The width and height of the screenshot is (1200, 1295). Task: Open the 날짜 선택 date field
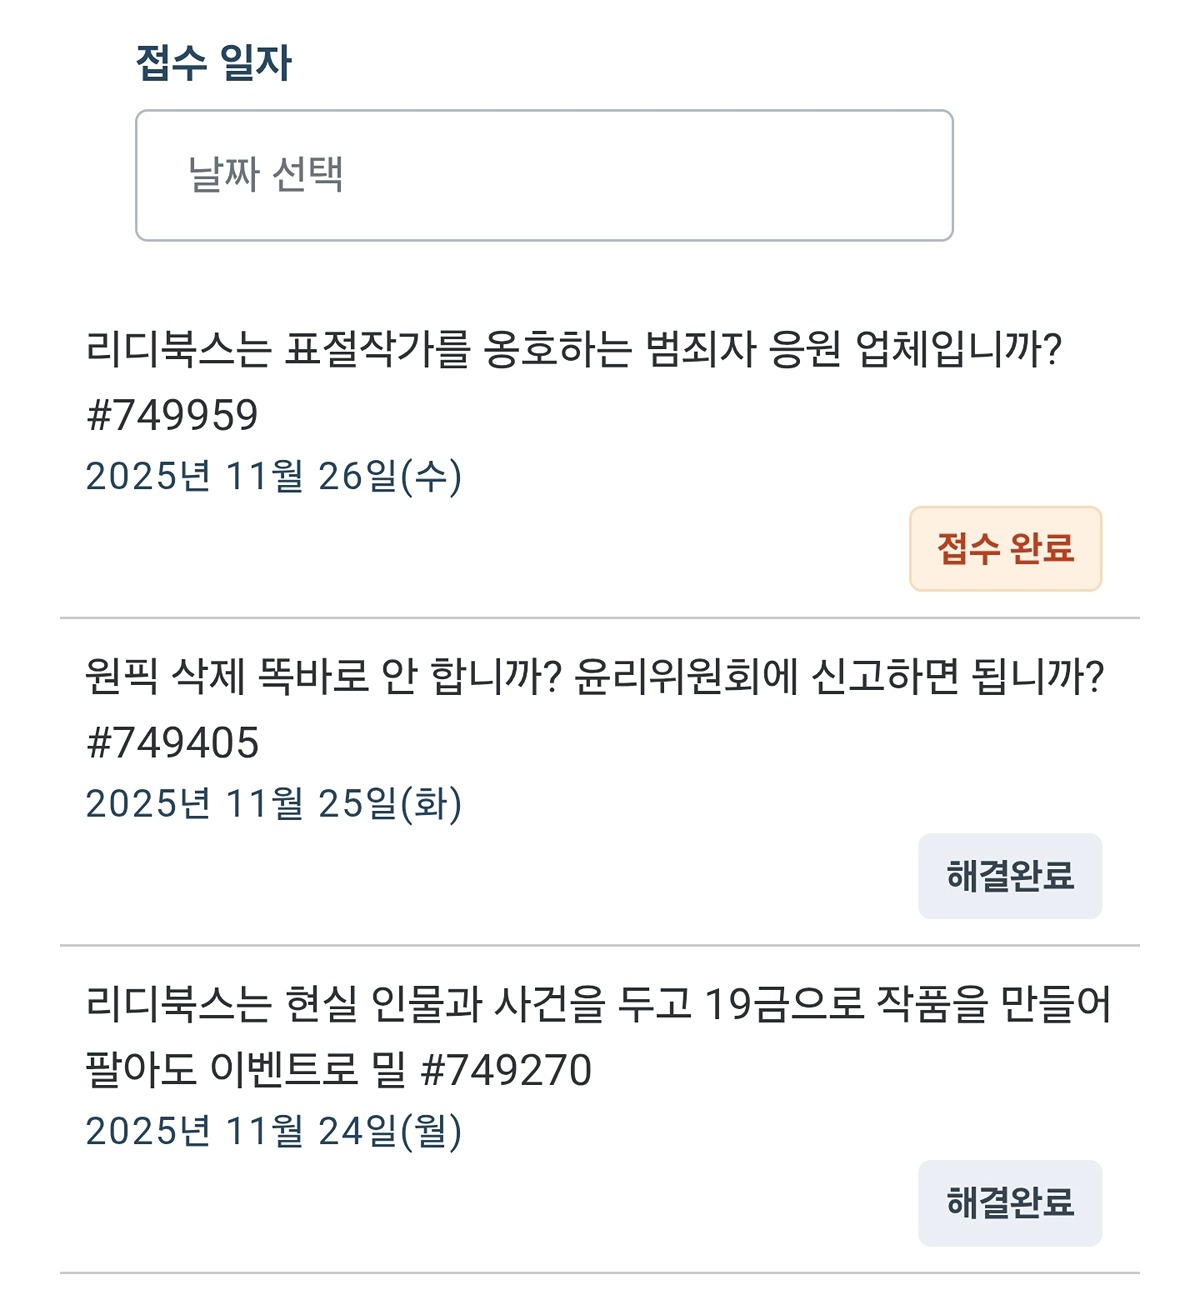[x=544, y=175]
